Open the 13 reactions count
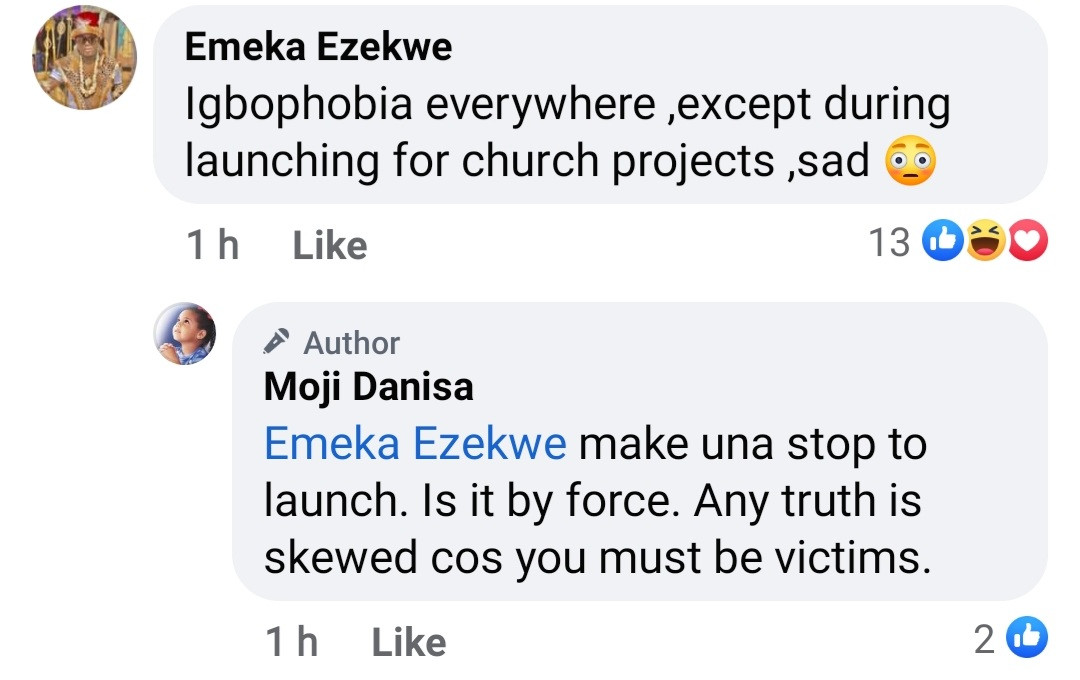Viewport: 1080px width, 680px height. point(889,242)
